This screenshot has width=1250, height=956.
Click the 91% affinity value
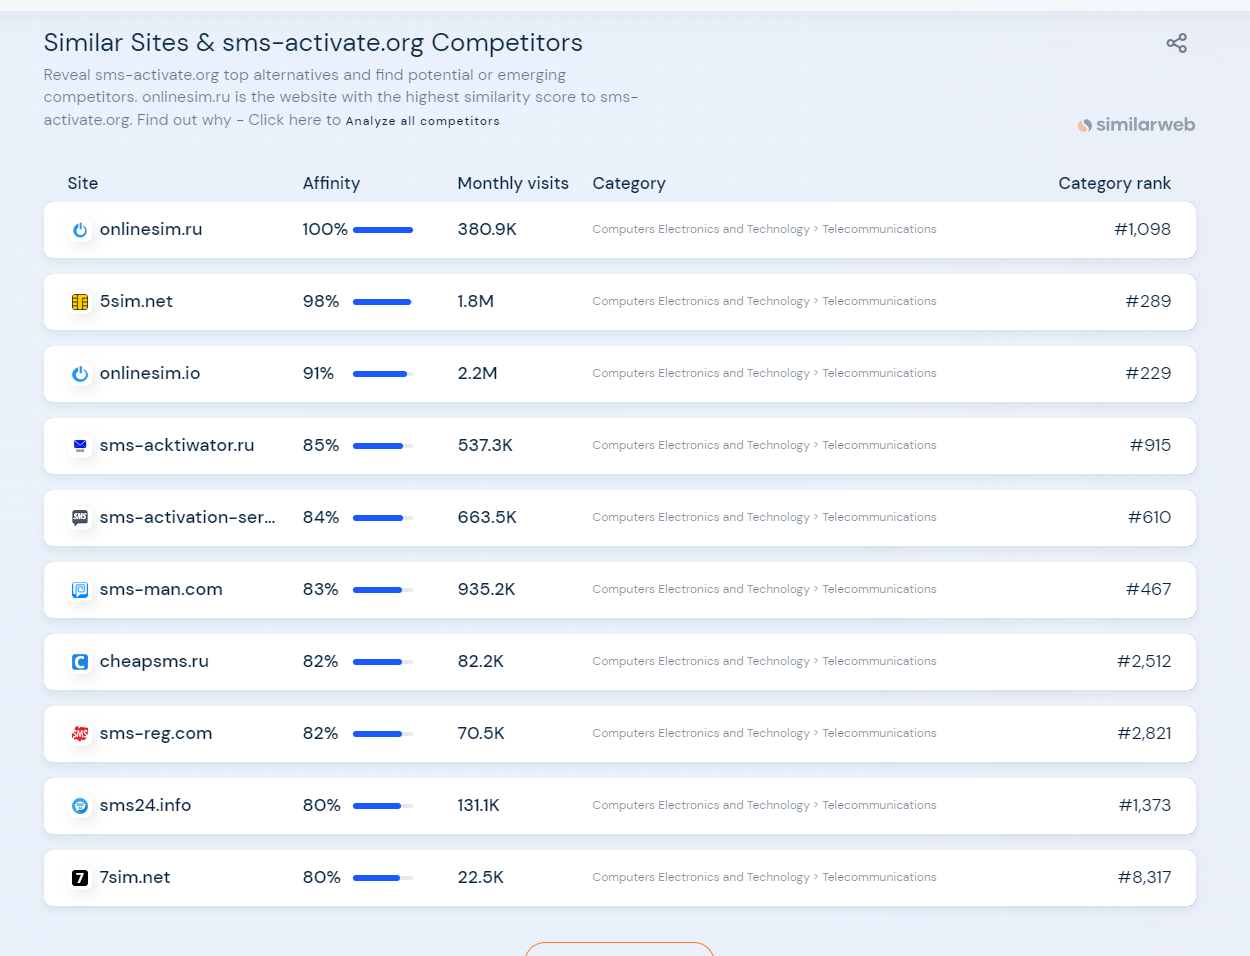(318, 373)
